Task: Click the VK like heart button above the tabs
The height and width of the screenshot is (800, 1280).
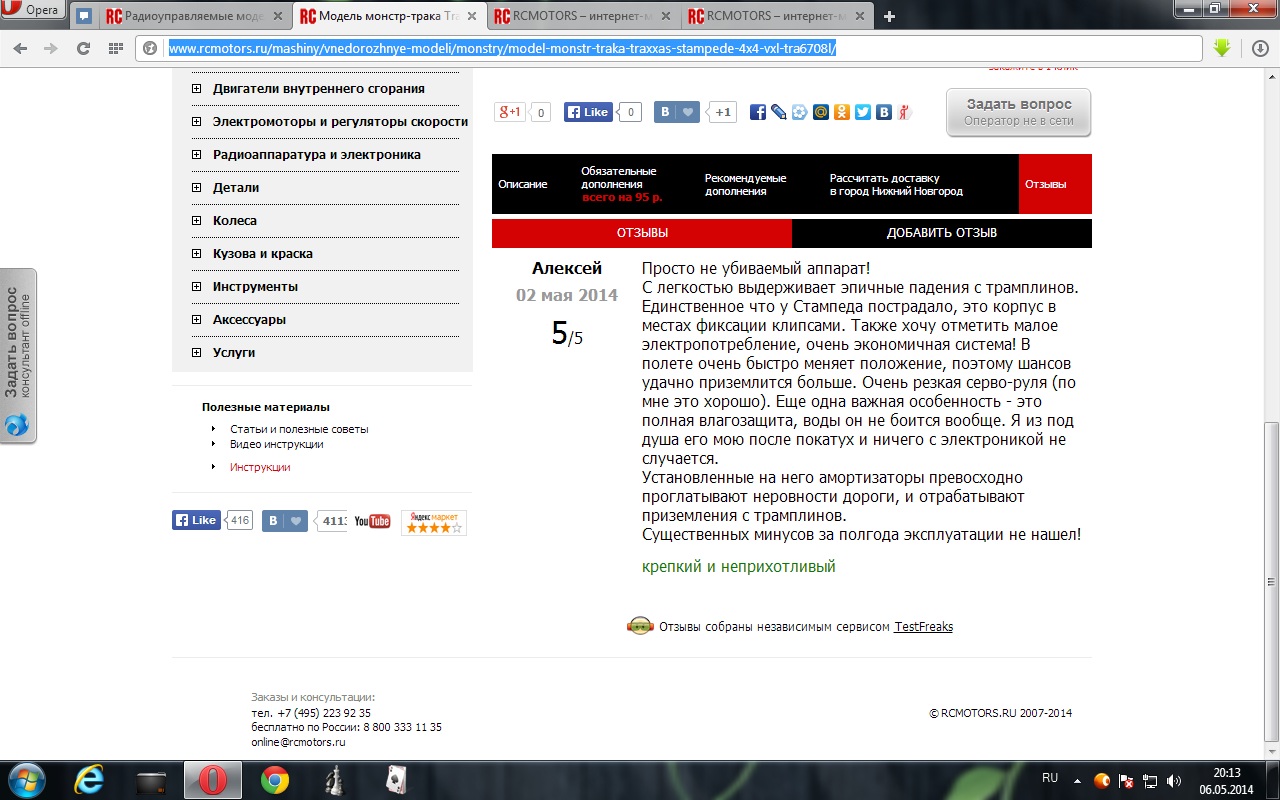Action: [677, 112]
